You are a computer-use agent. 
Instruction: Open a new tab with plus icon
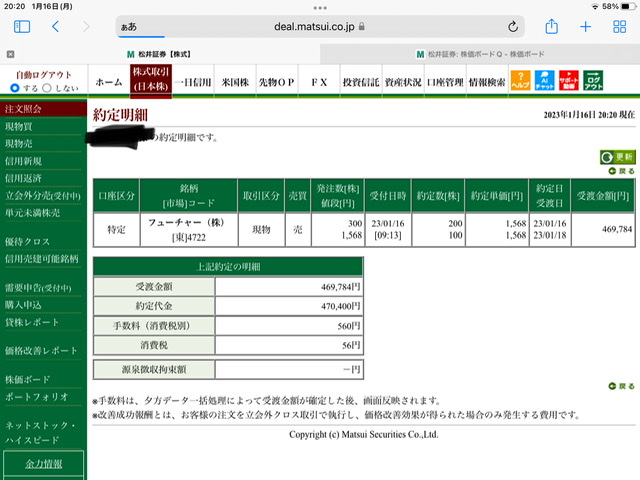point(585,27)
